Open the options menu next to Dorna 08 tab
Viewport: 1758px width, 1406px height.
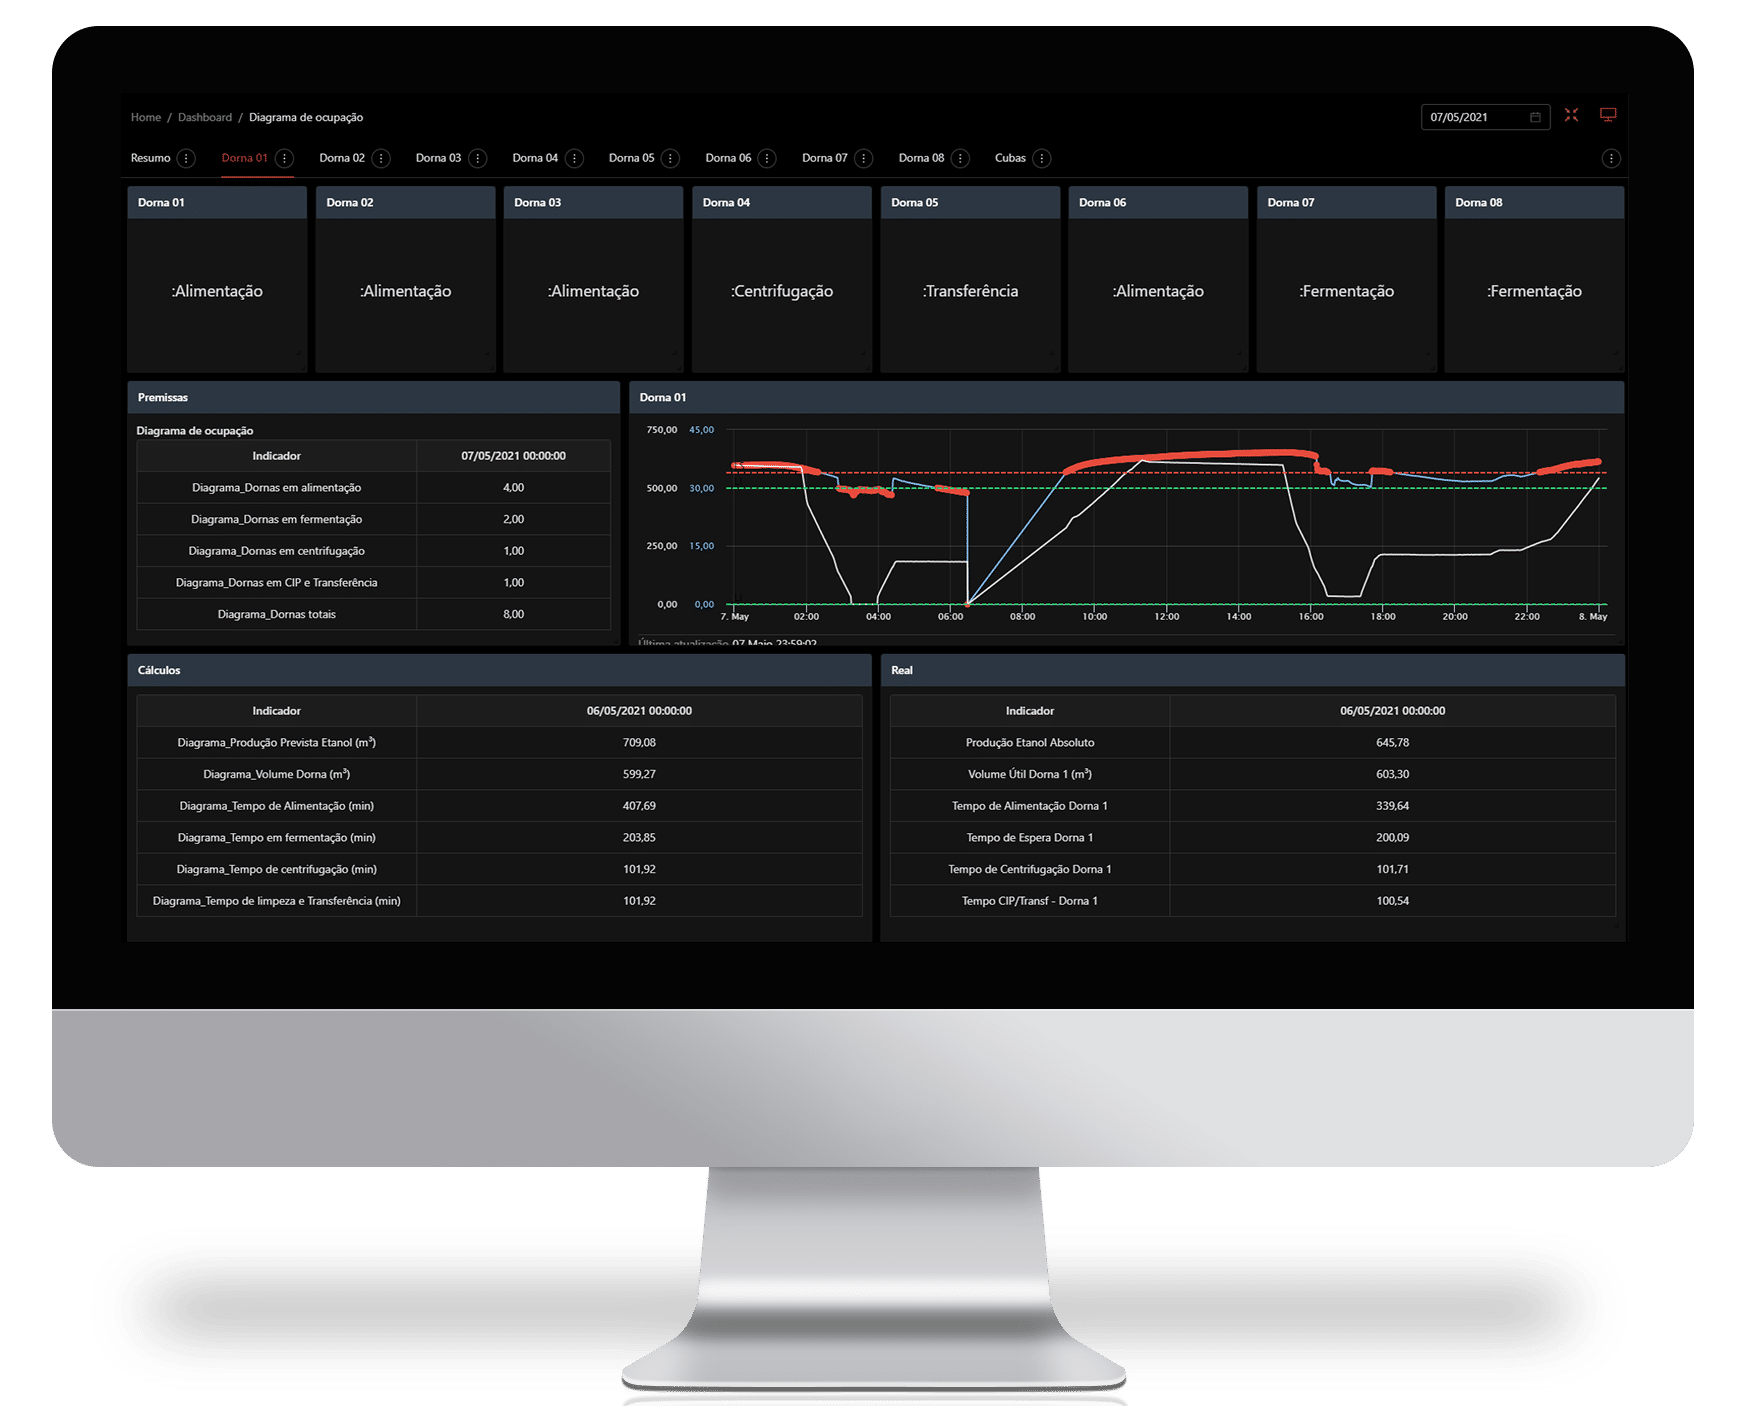tap(960, 158)
